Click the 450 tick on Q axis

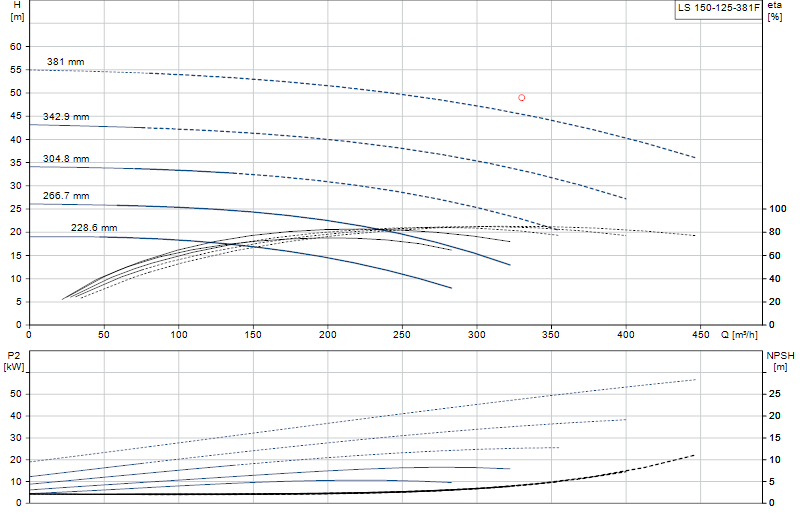point(701,335)
